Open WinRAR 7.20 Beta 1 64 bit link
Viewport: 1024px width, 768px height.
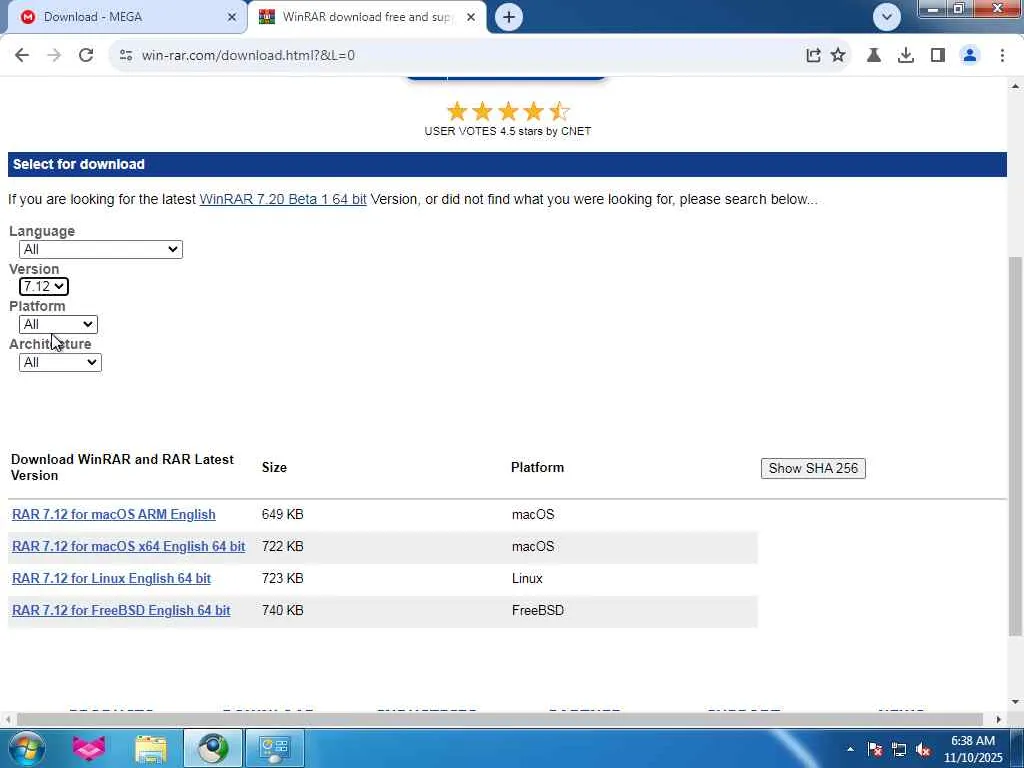[283, 199]
